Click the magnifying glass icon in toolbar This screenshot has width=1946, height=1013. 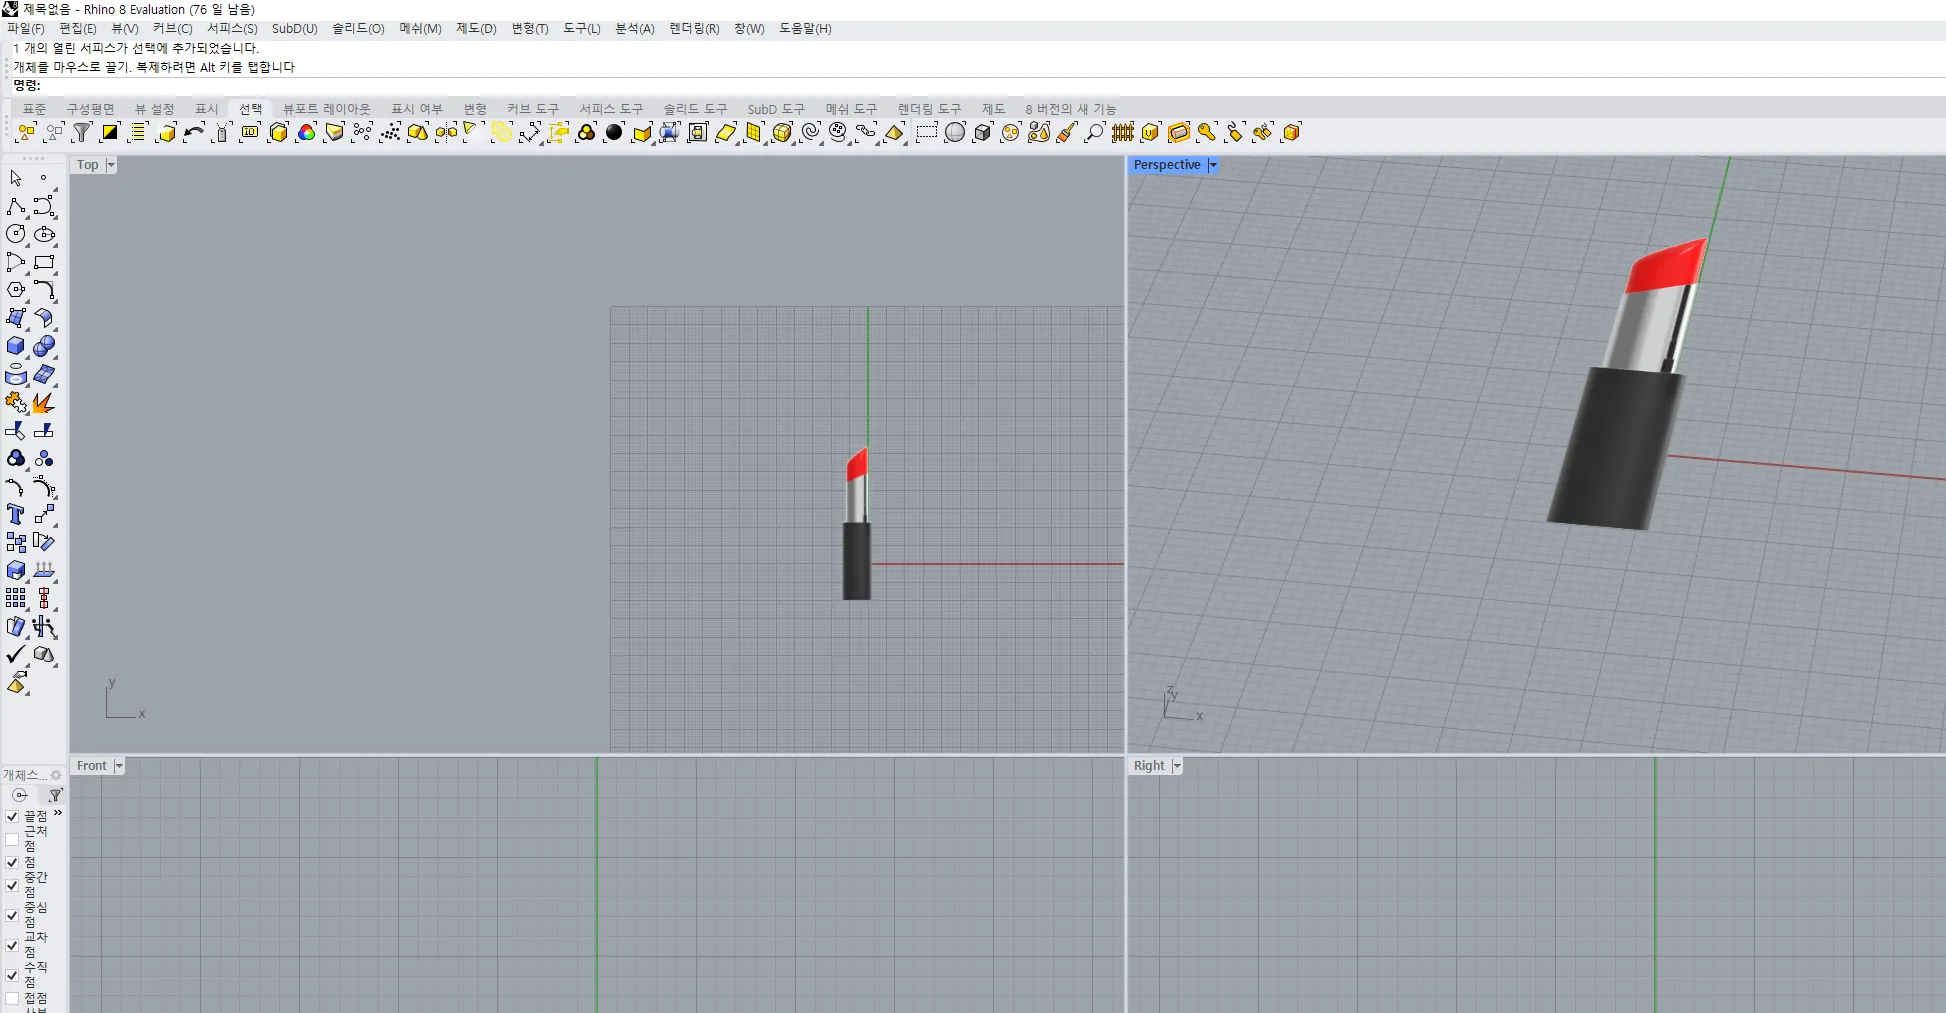1095,132
